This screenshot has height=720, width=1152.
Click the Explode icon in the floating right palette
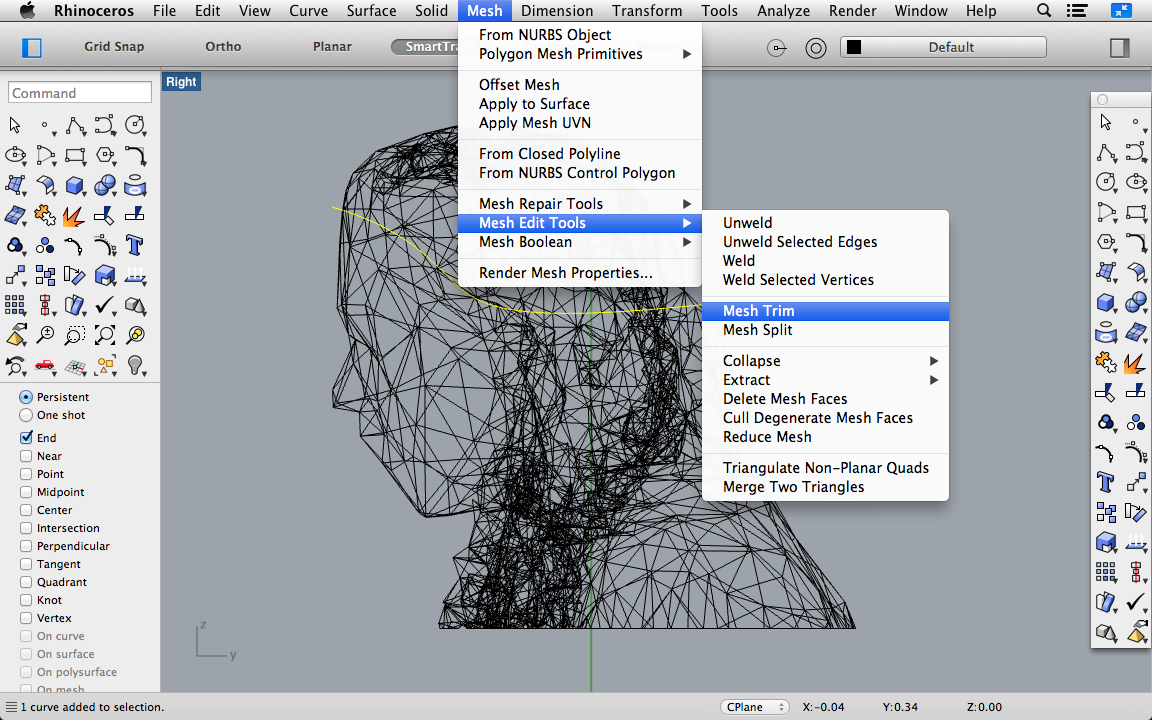1136,363
